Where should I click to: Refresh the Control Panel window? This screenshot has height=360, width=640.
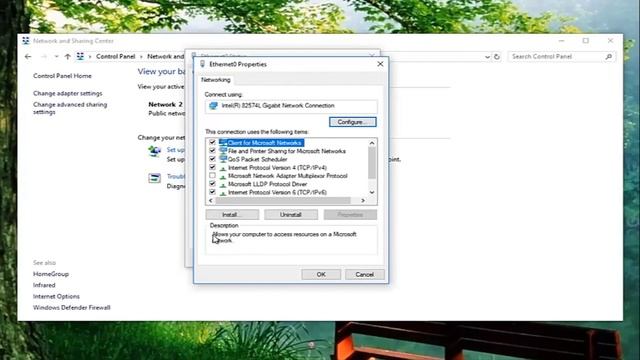(497, 57)
